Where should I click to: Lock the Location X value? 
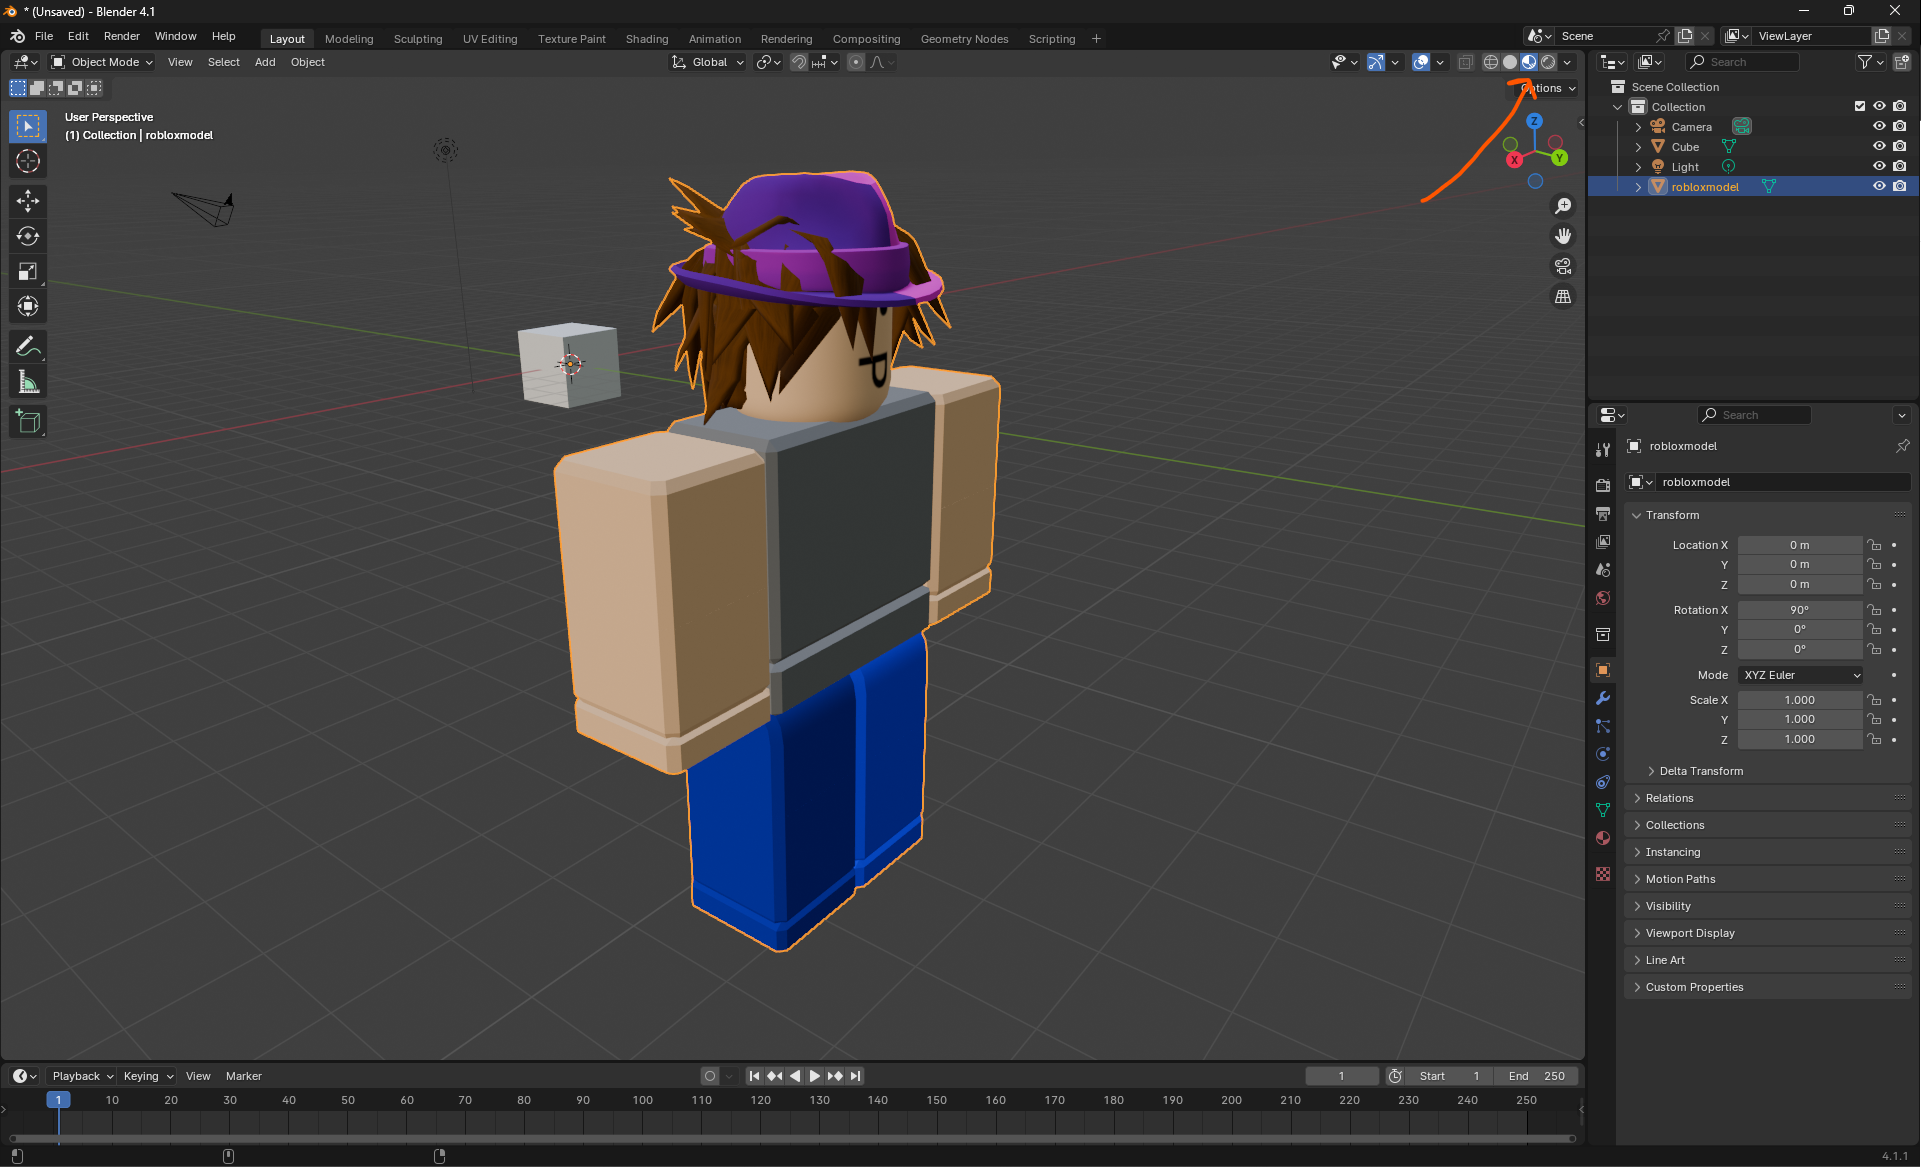[x=1875, y=545]
